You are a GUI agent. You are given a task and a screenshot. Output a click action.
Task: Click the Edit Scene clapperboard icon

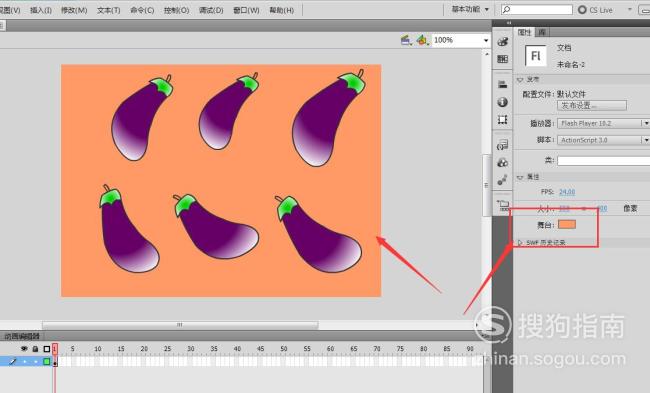click(406, 40)
